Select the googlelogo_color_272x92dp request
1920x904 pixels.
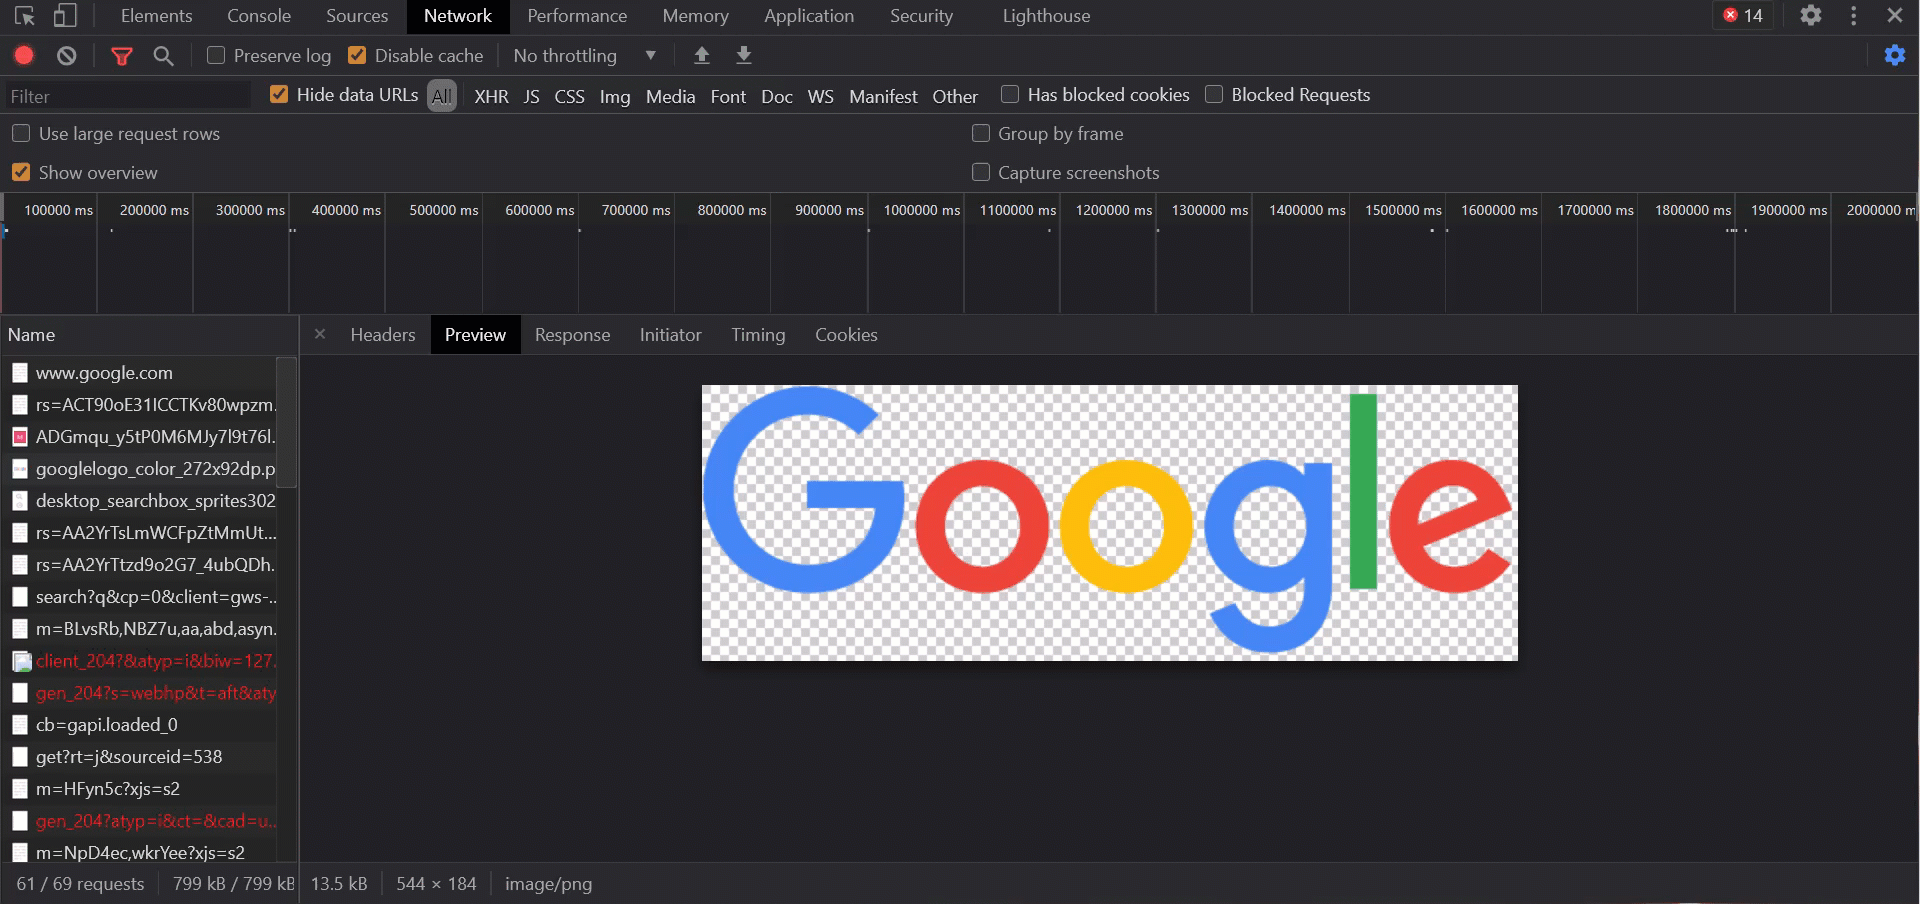155,469
